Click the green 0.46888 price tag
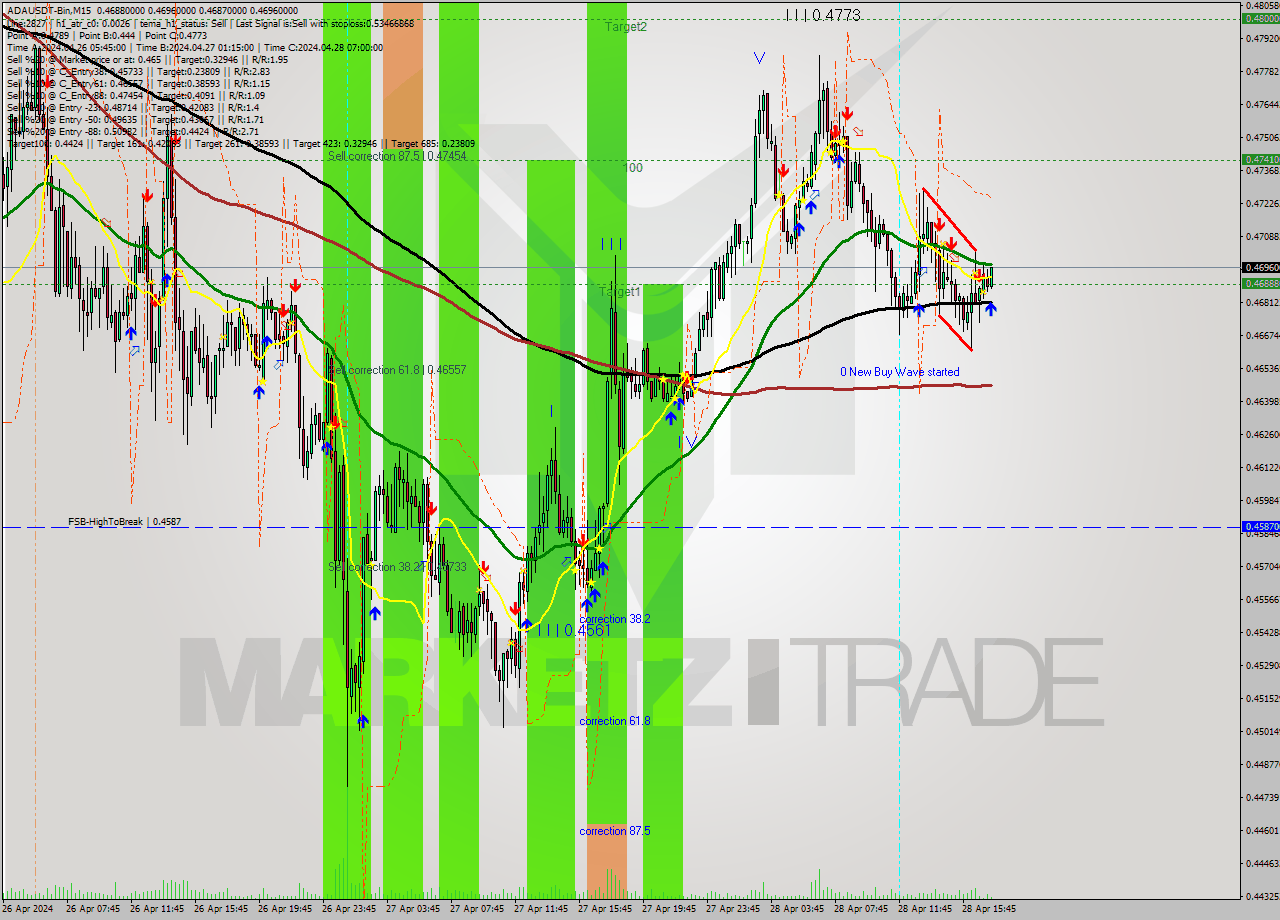 click(1259, 283)
